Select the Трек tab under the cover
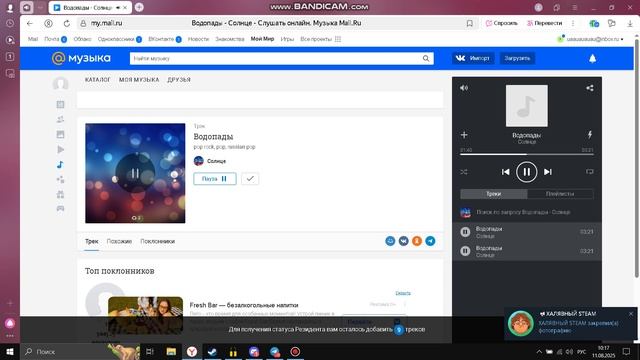Viewport: 640px width, 360px height. pos(91,241)
